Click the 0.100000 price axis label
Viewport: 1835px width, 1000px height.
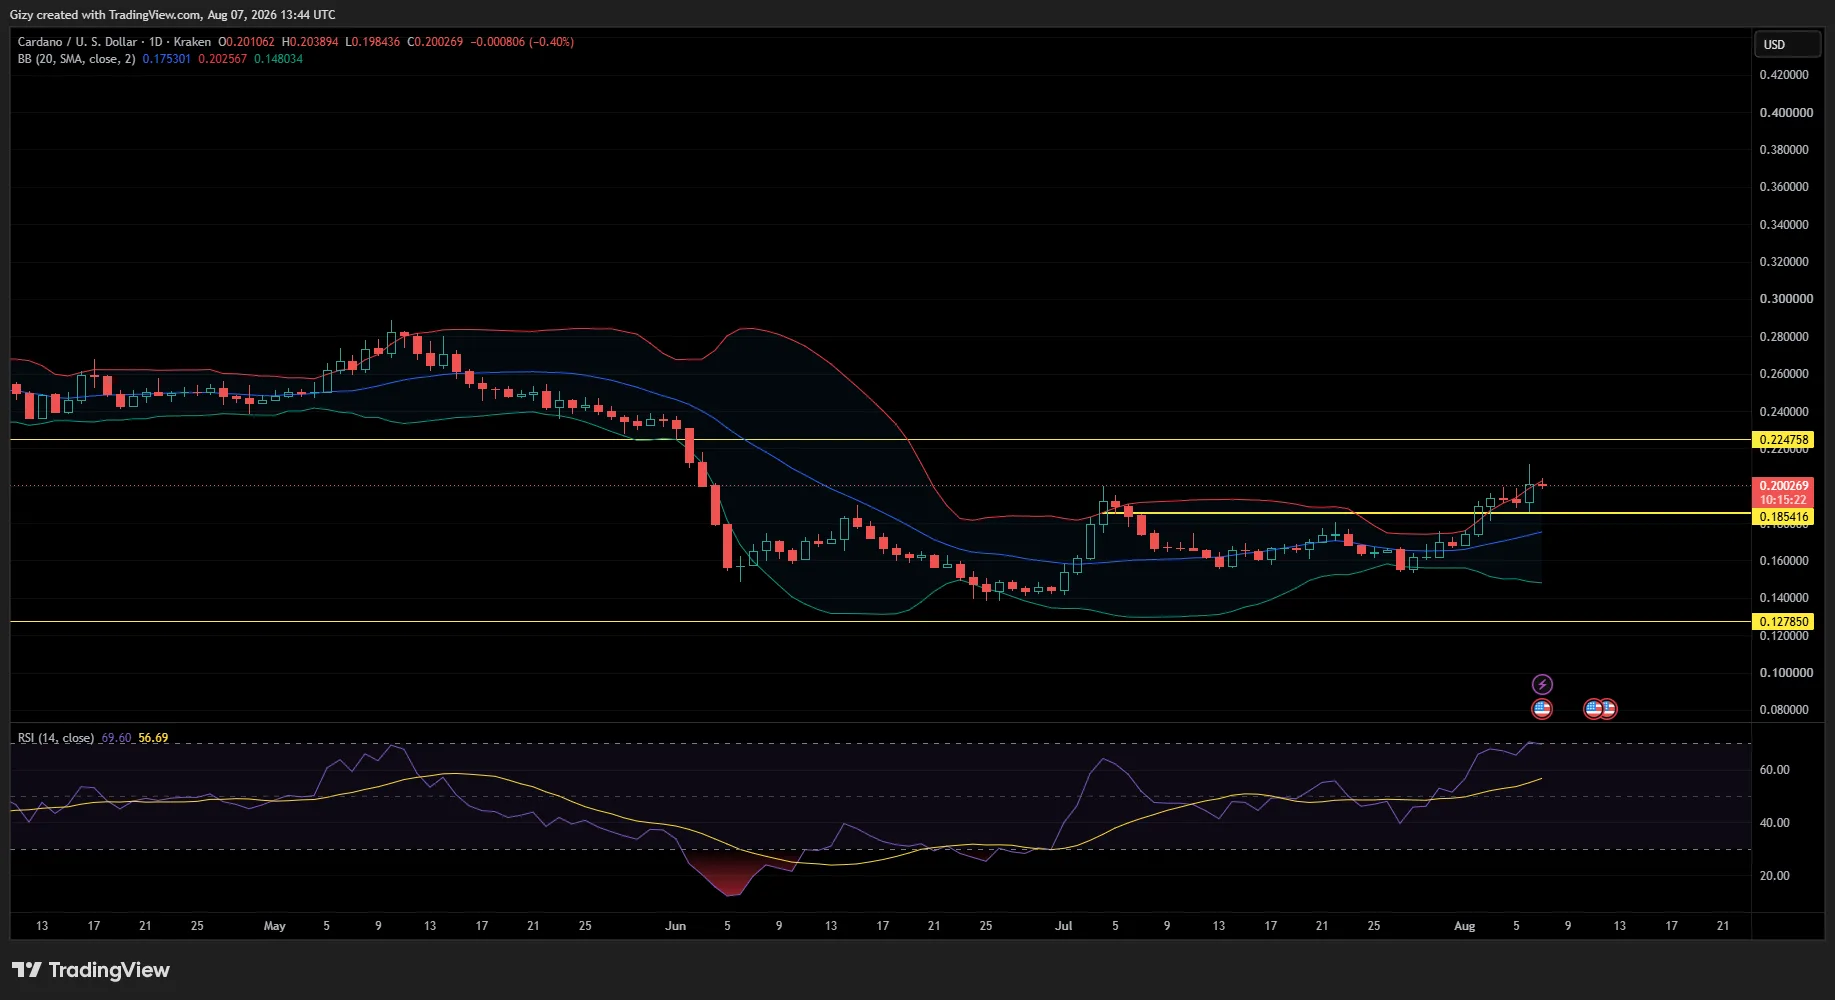click(1784, 673)
